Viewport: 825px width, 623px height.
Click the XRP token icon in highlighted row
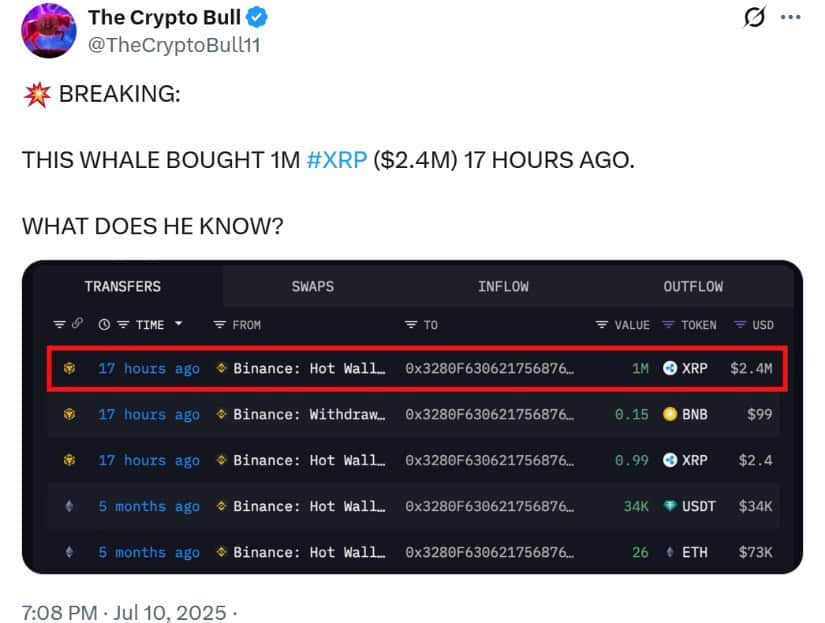tap(670, 368)
